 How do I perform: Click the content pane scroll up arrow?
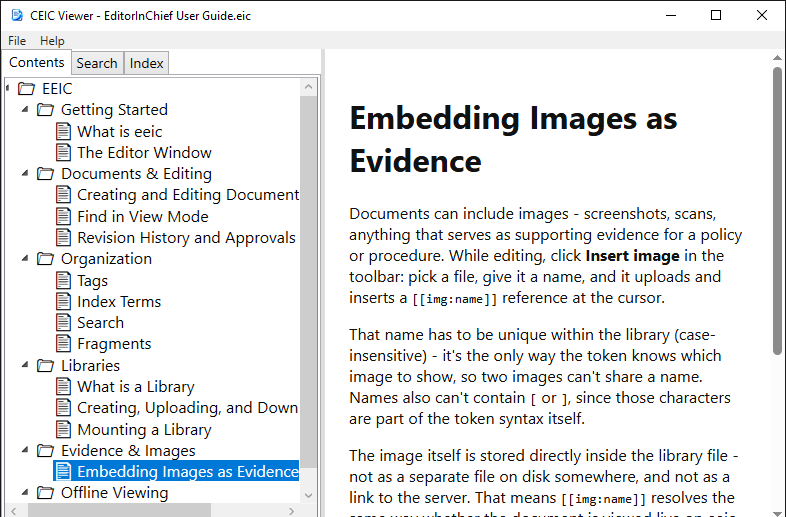click(777, 58)
